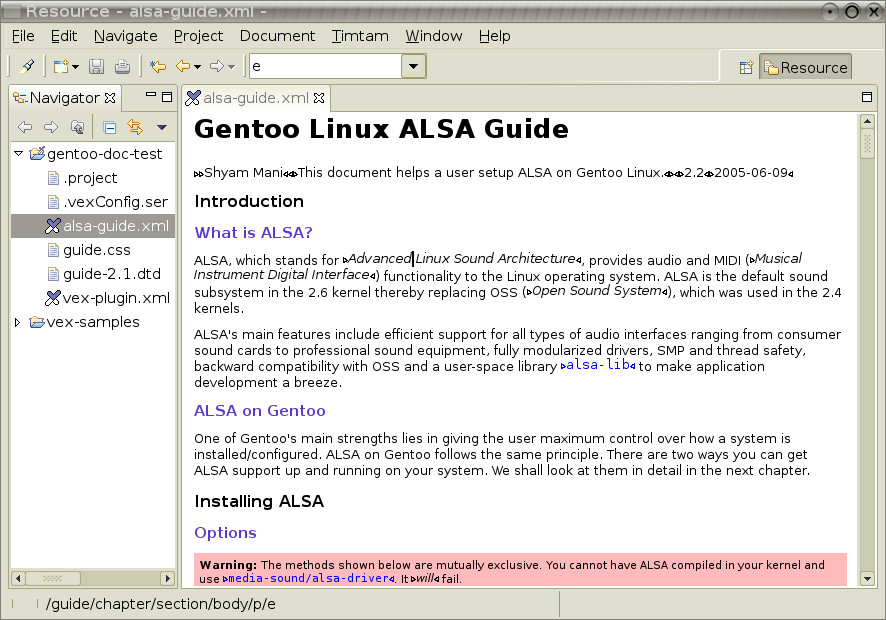Open the Forward history dropdown arrow
Viewport: 886px width, 620px height.
point(231,67)
